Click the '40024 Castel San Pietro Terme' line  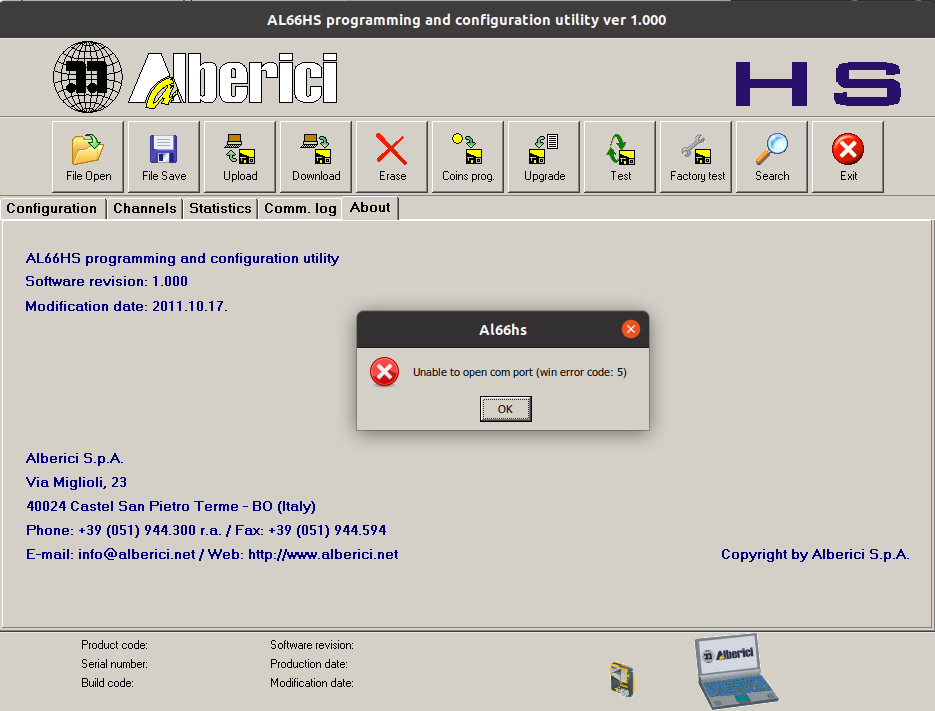(171, 506)
